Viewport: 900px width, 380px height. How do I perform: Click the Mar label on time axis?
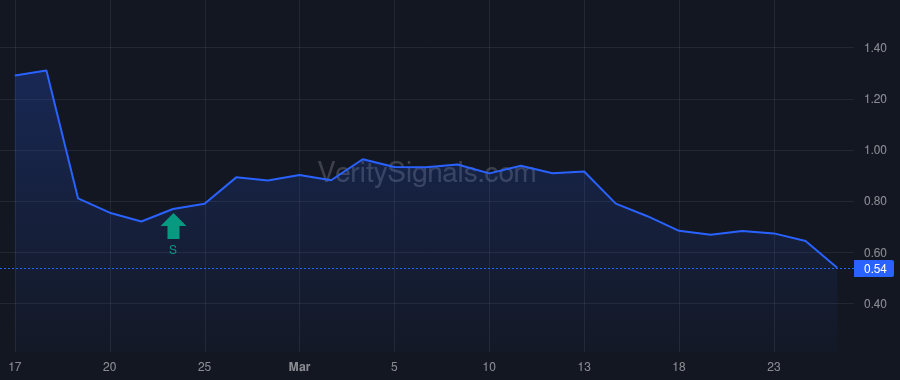[x=300, y=366]
